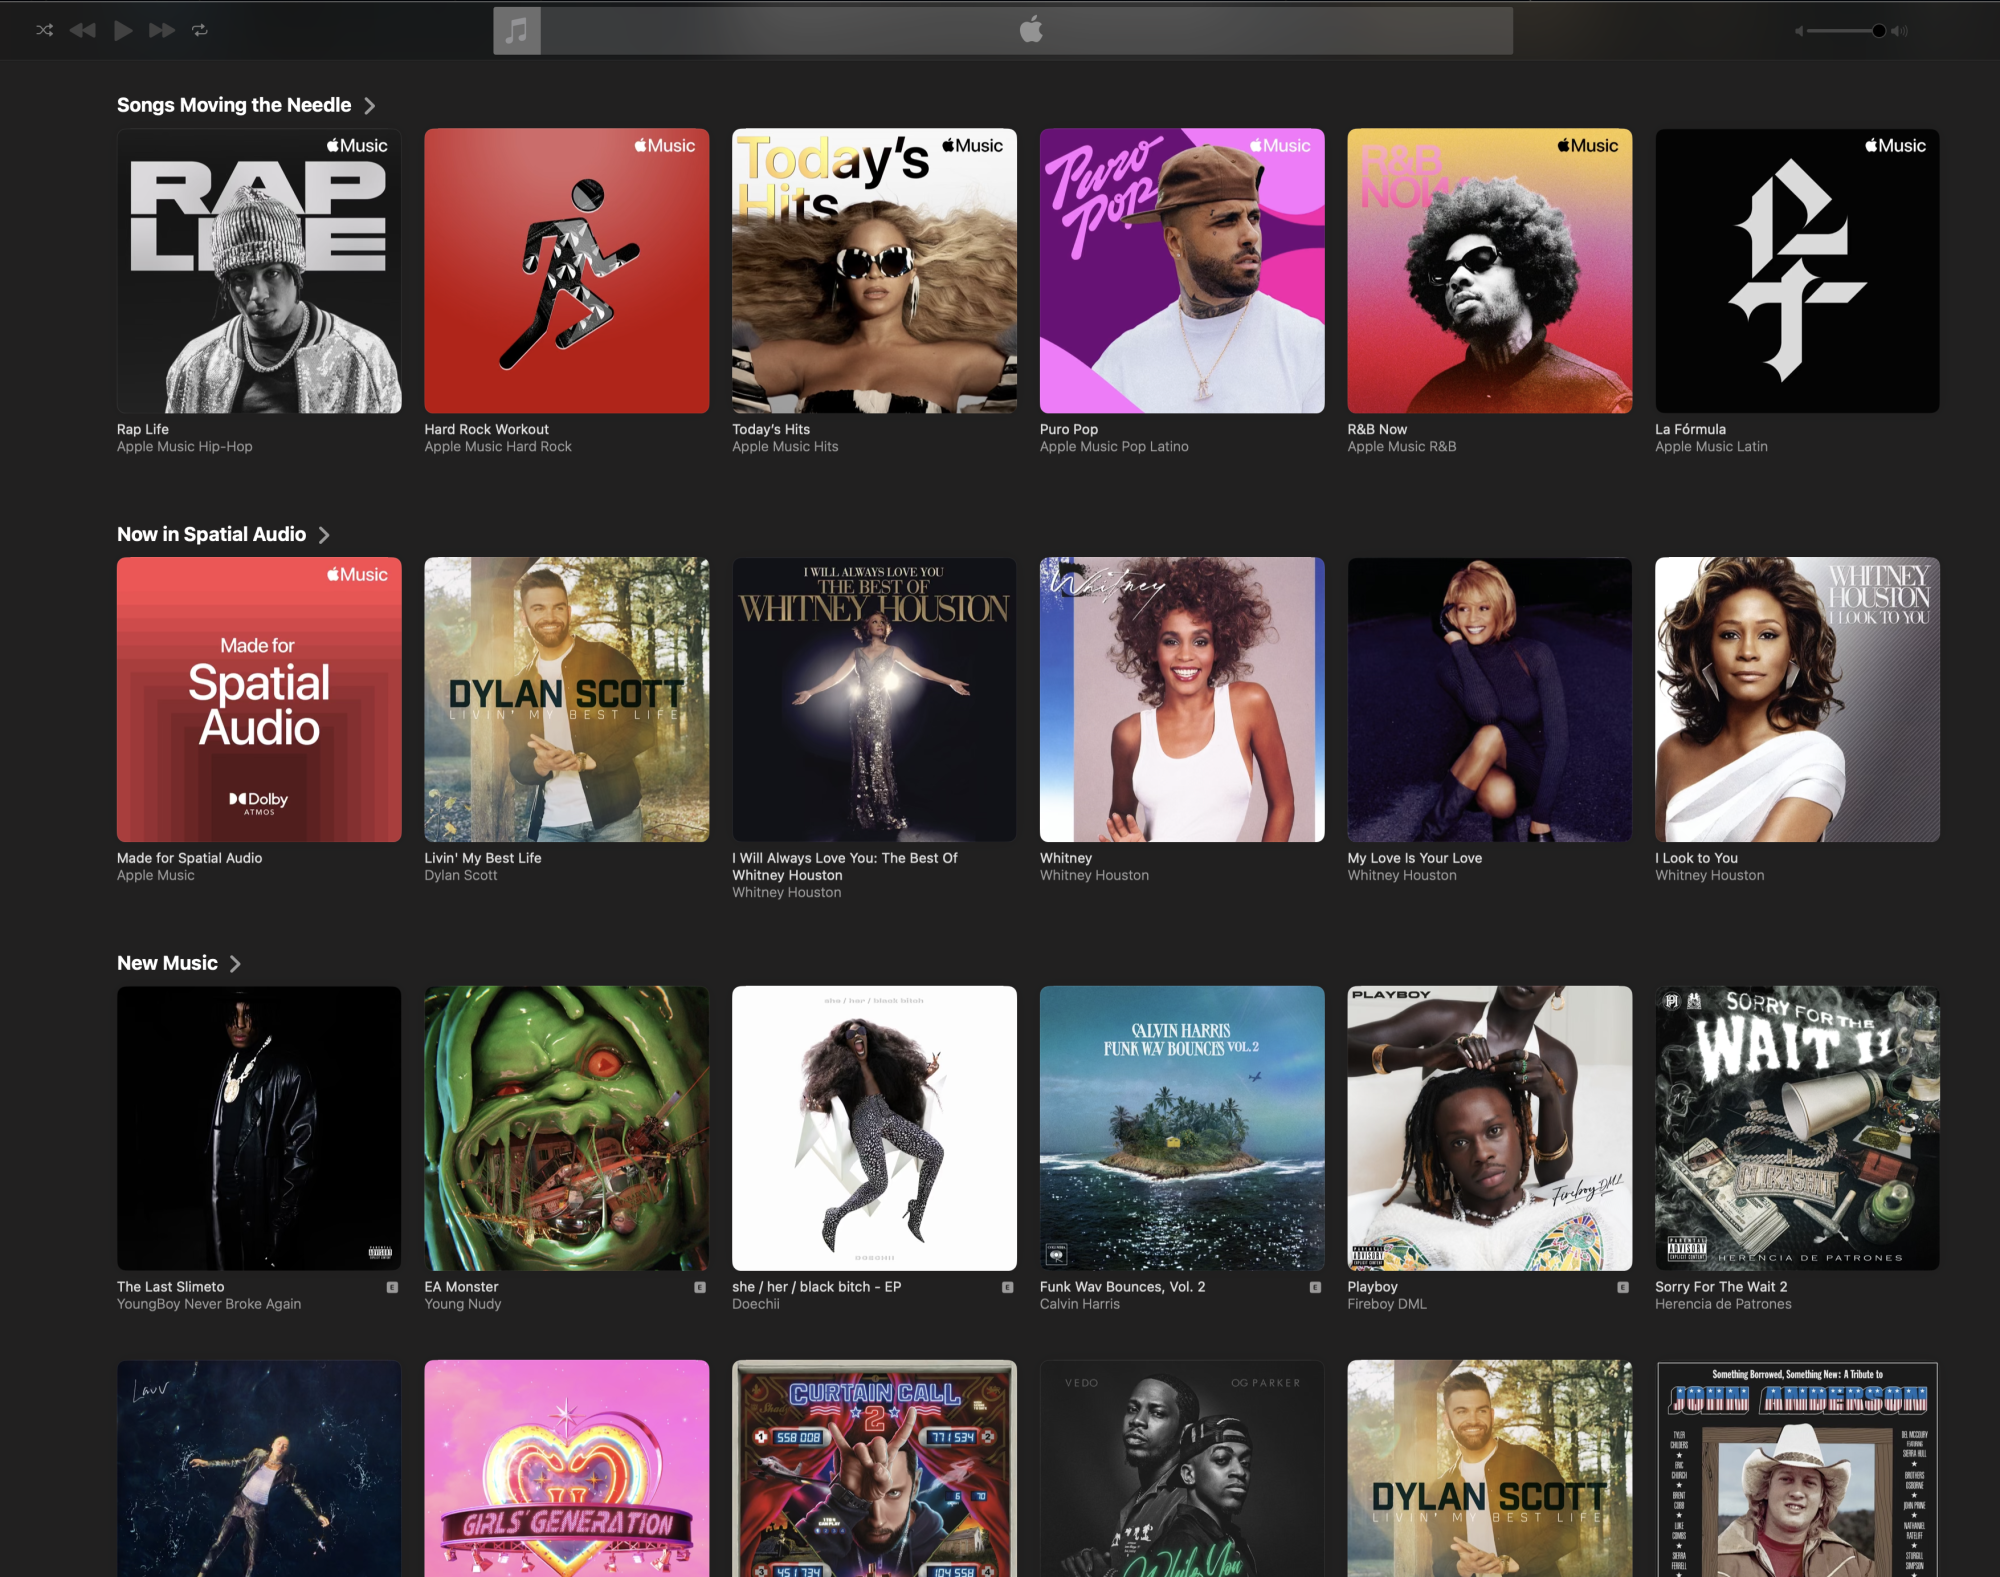
Task: Click the Herencia de Patrones link
Action: [x=1723, y=1305]
